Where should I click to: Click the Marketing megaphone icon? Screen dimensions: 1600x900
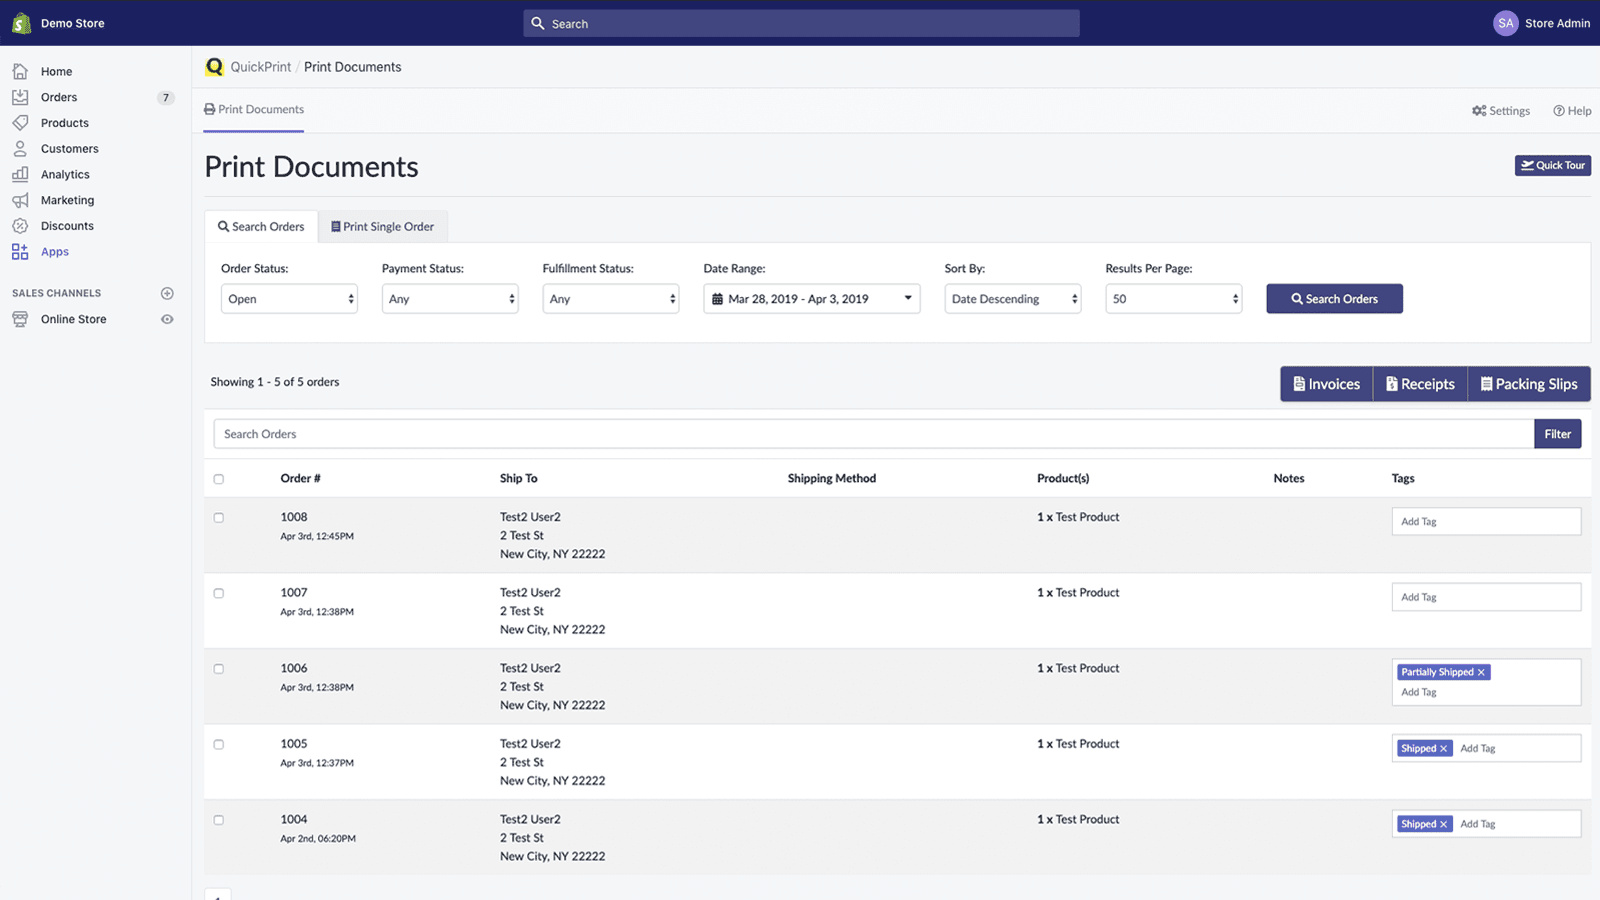click(21, 199)
